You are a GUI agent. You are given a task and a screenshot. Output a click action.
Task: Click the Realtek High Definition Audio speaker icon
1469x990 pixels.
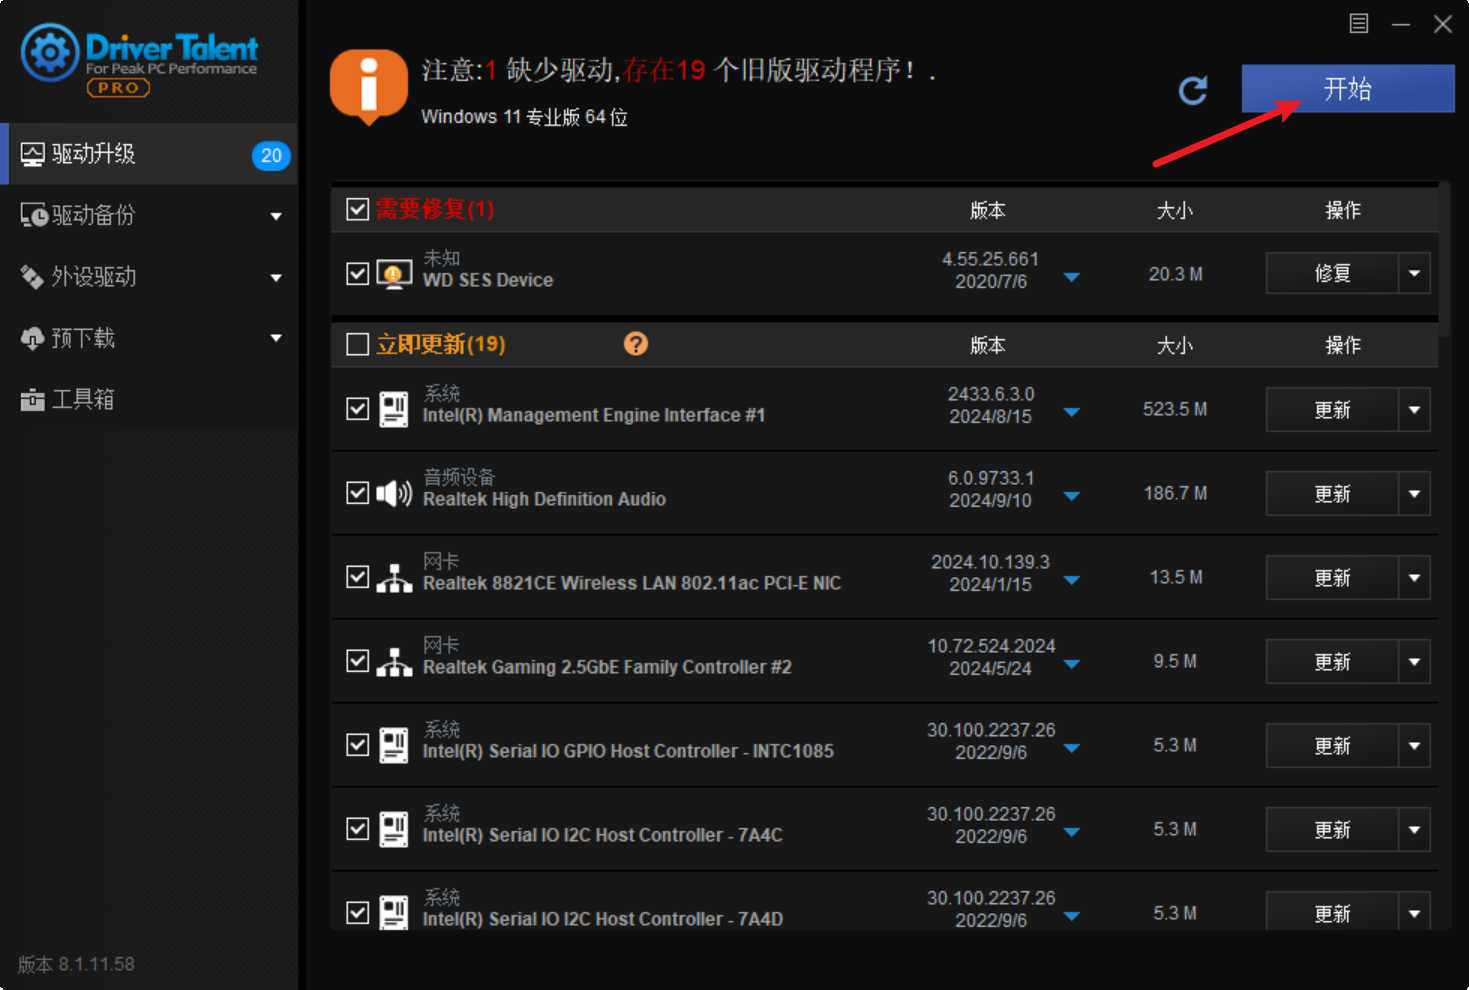pos(394,493)
